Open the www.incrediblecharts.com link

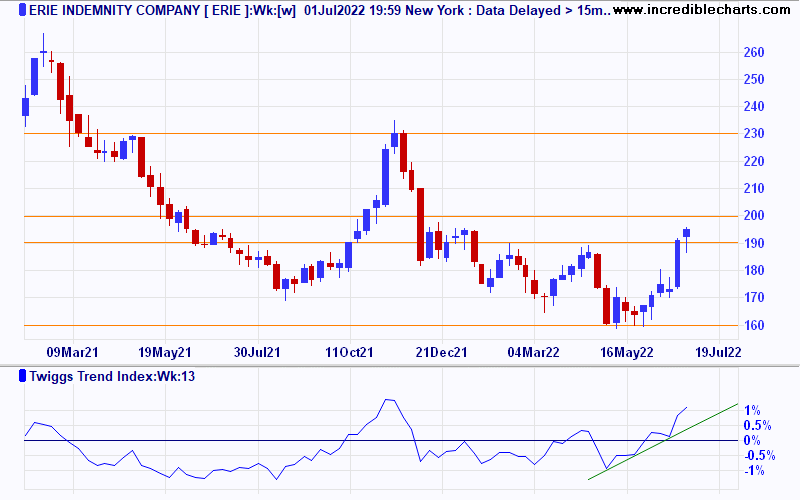(702, 9)
